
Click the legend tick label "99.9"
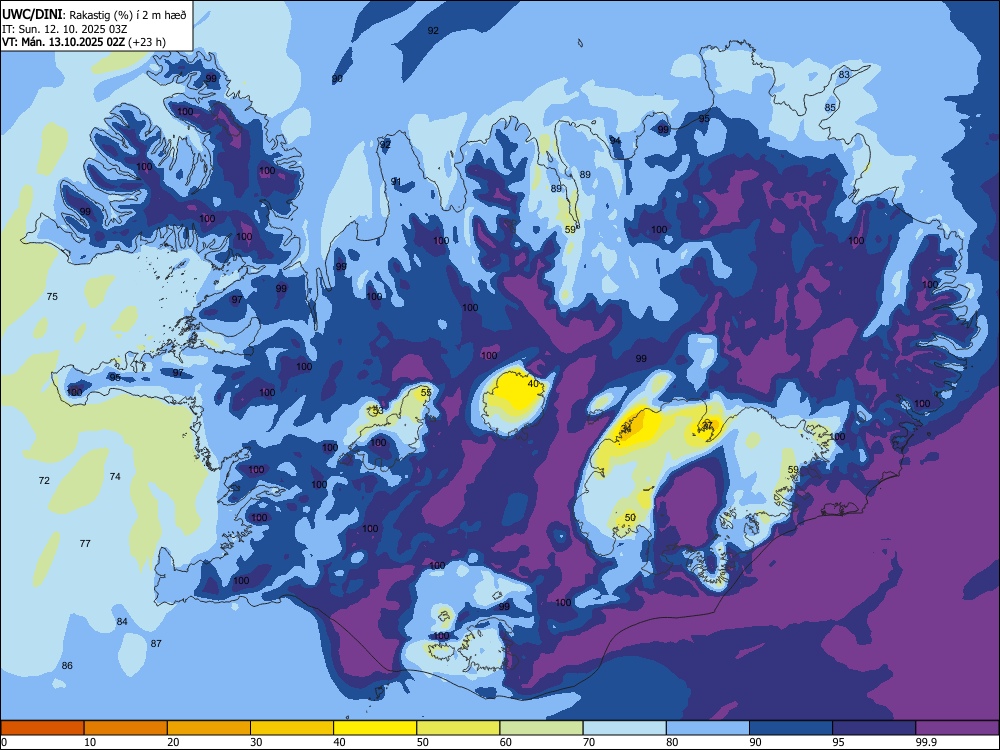pos(926,742)
